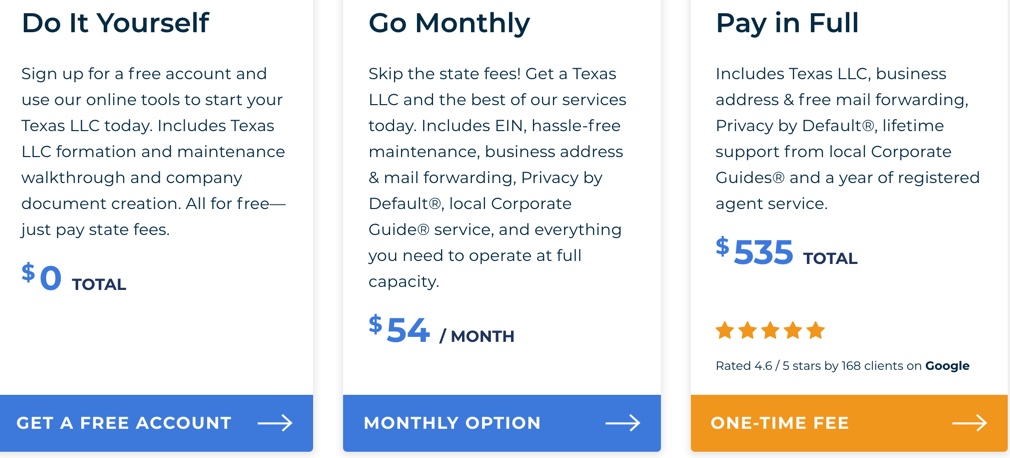Click the Go Monthly heading
Viewport: 1010px width, 458px height.
coord(449,23)
